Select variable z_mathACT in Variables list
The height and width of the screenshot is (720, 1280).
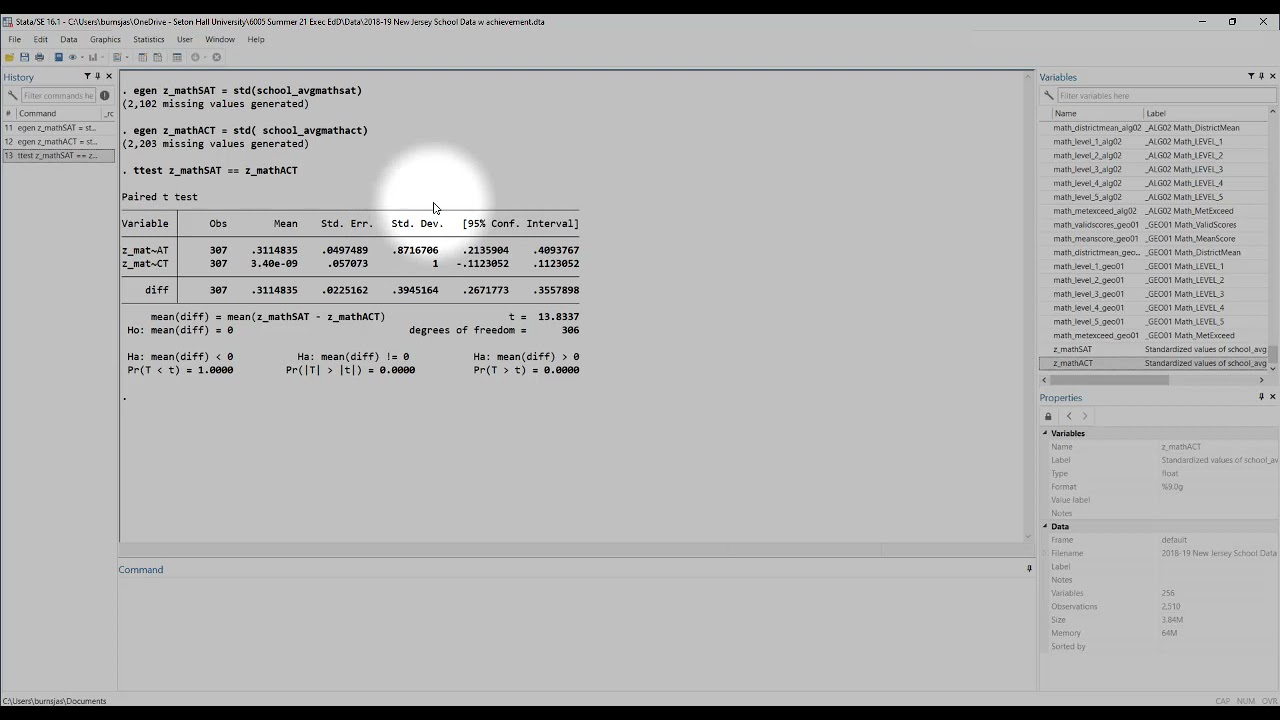click(1154, 363)
